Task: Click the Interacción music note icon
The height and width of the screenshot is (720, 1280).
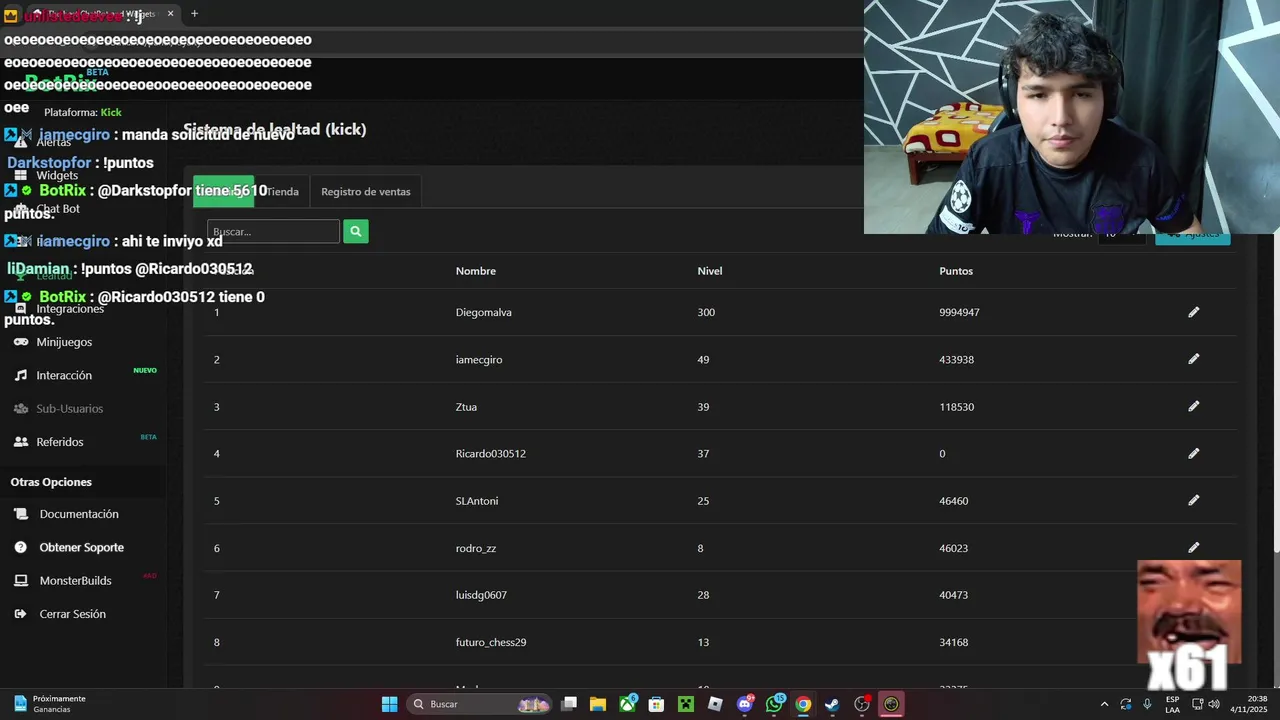Action: [21, 375]
